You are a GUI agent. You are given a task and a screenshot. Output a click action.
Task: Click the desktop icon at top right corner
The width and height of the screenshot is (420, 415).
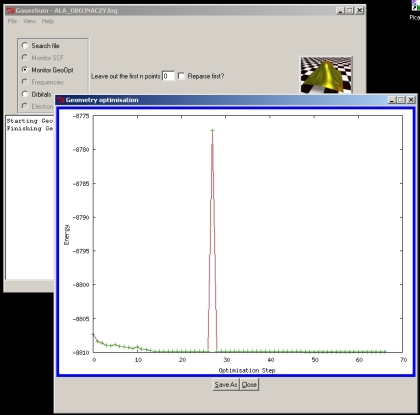pyautogui.click(x=415, y=10)
